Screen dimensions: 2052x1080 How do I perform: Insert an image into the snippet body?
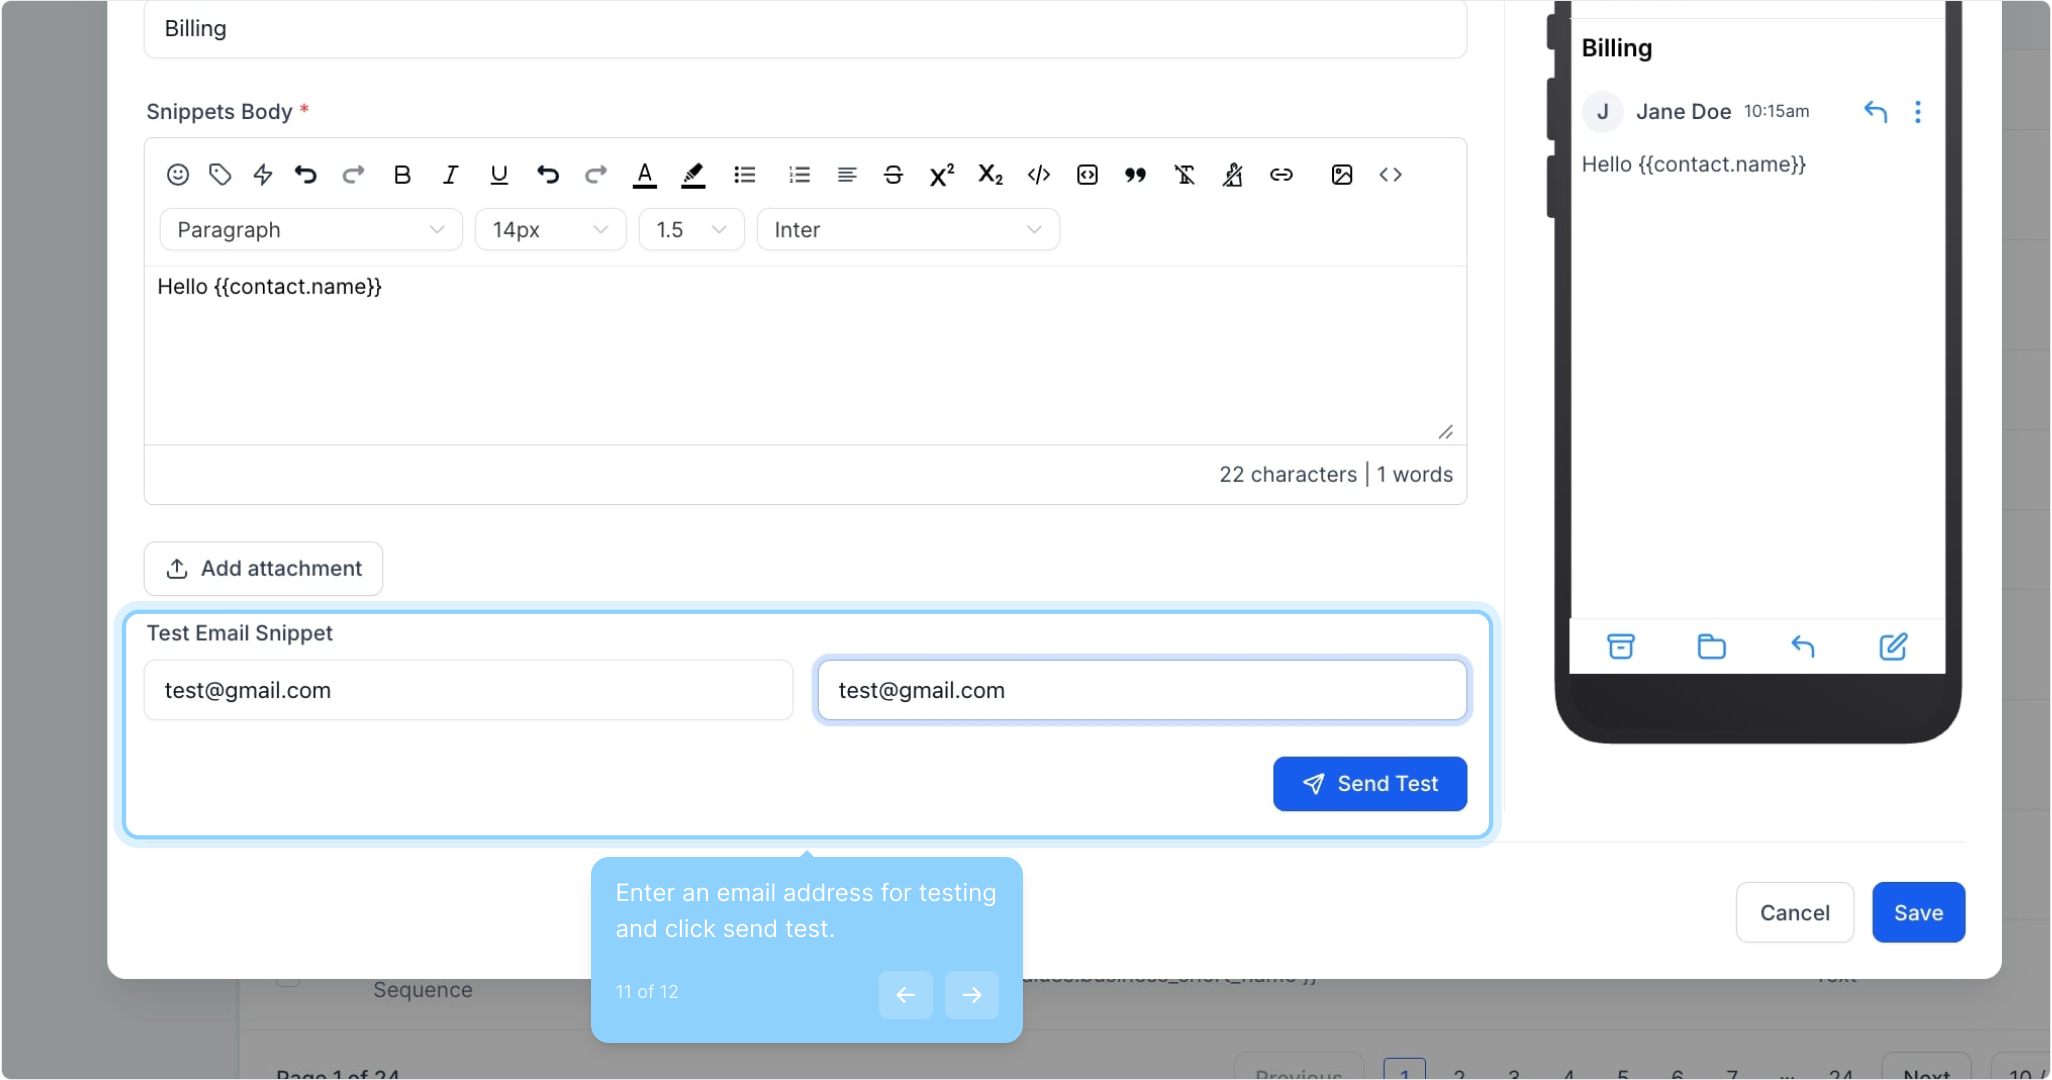(1341, 175)
